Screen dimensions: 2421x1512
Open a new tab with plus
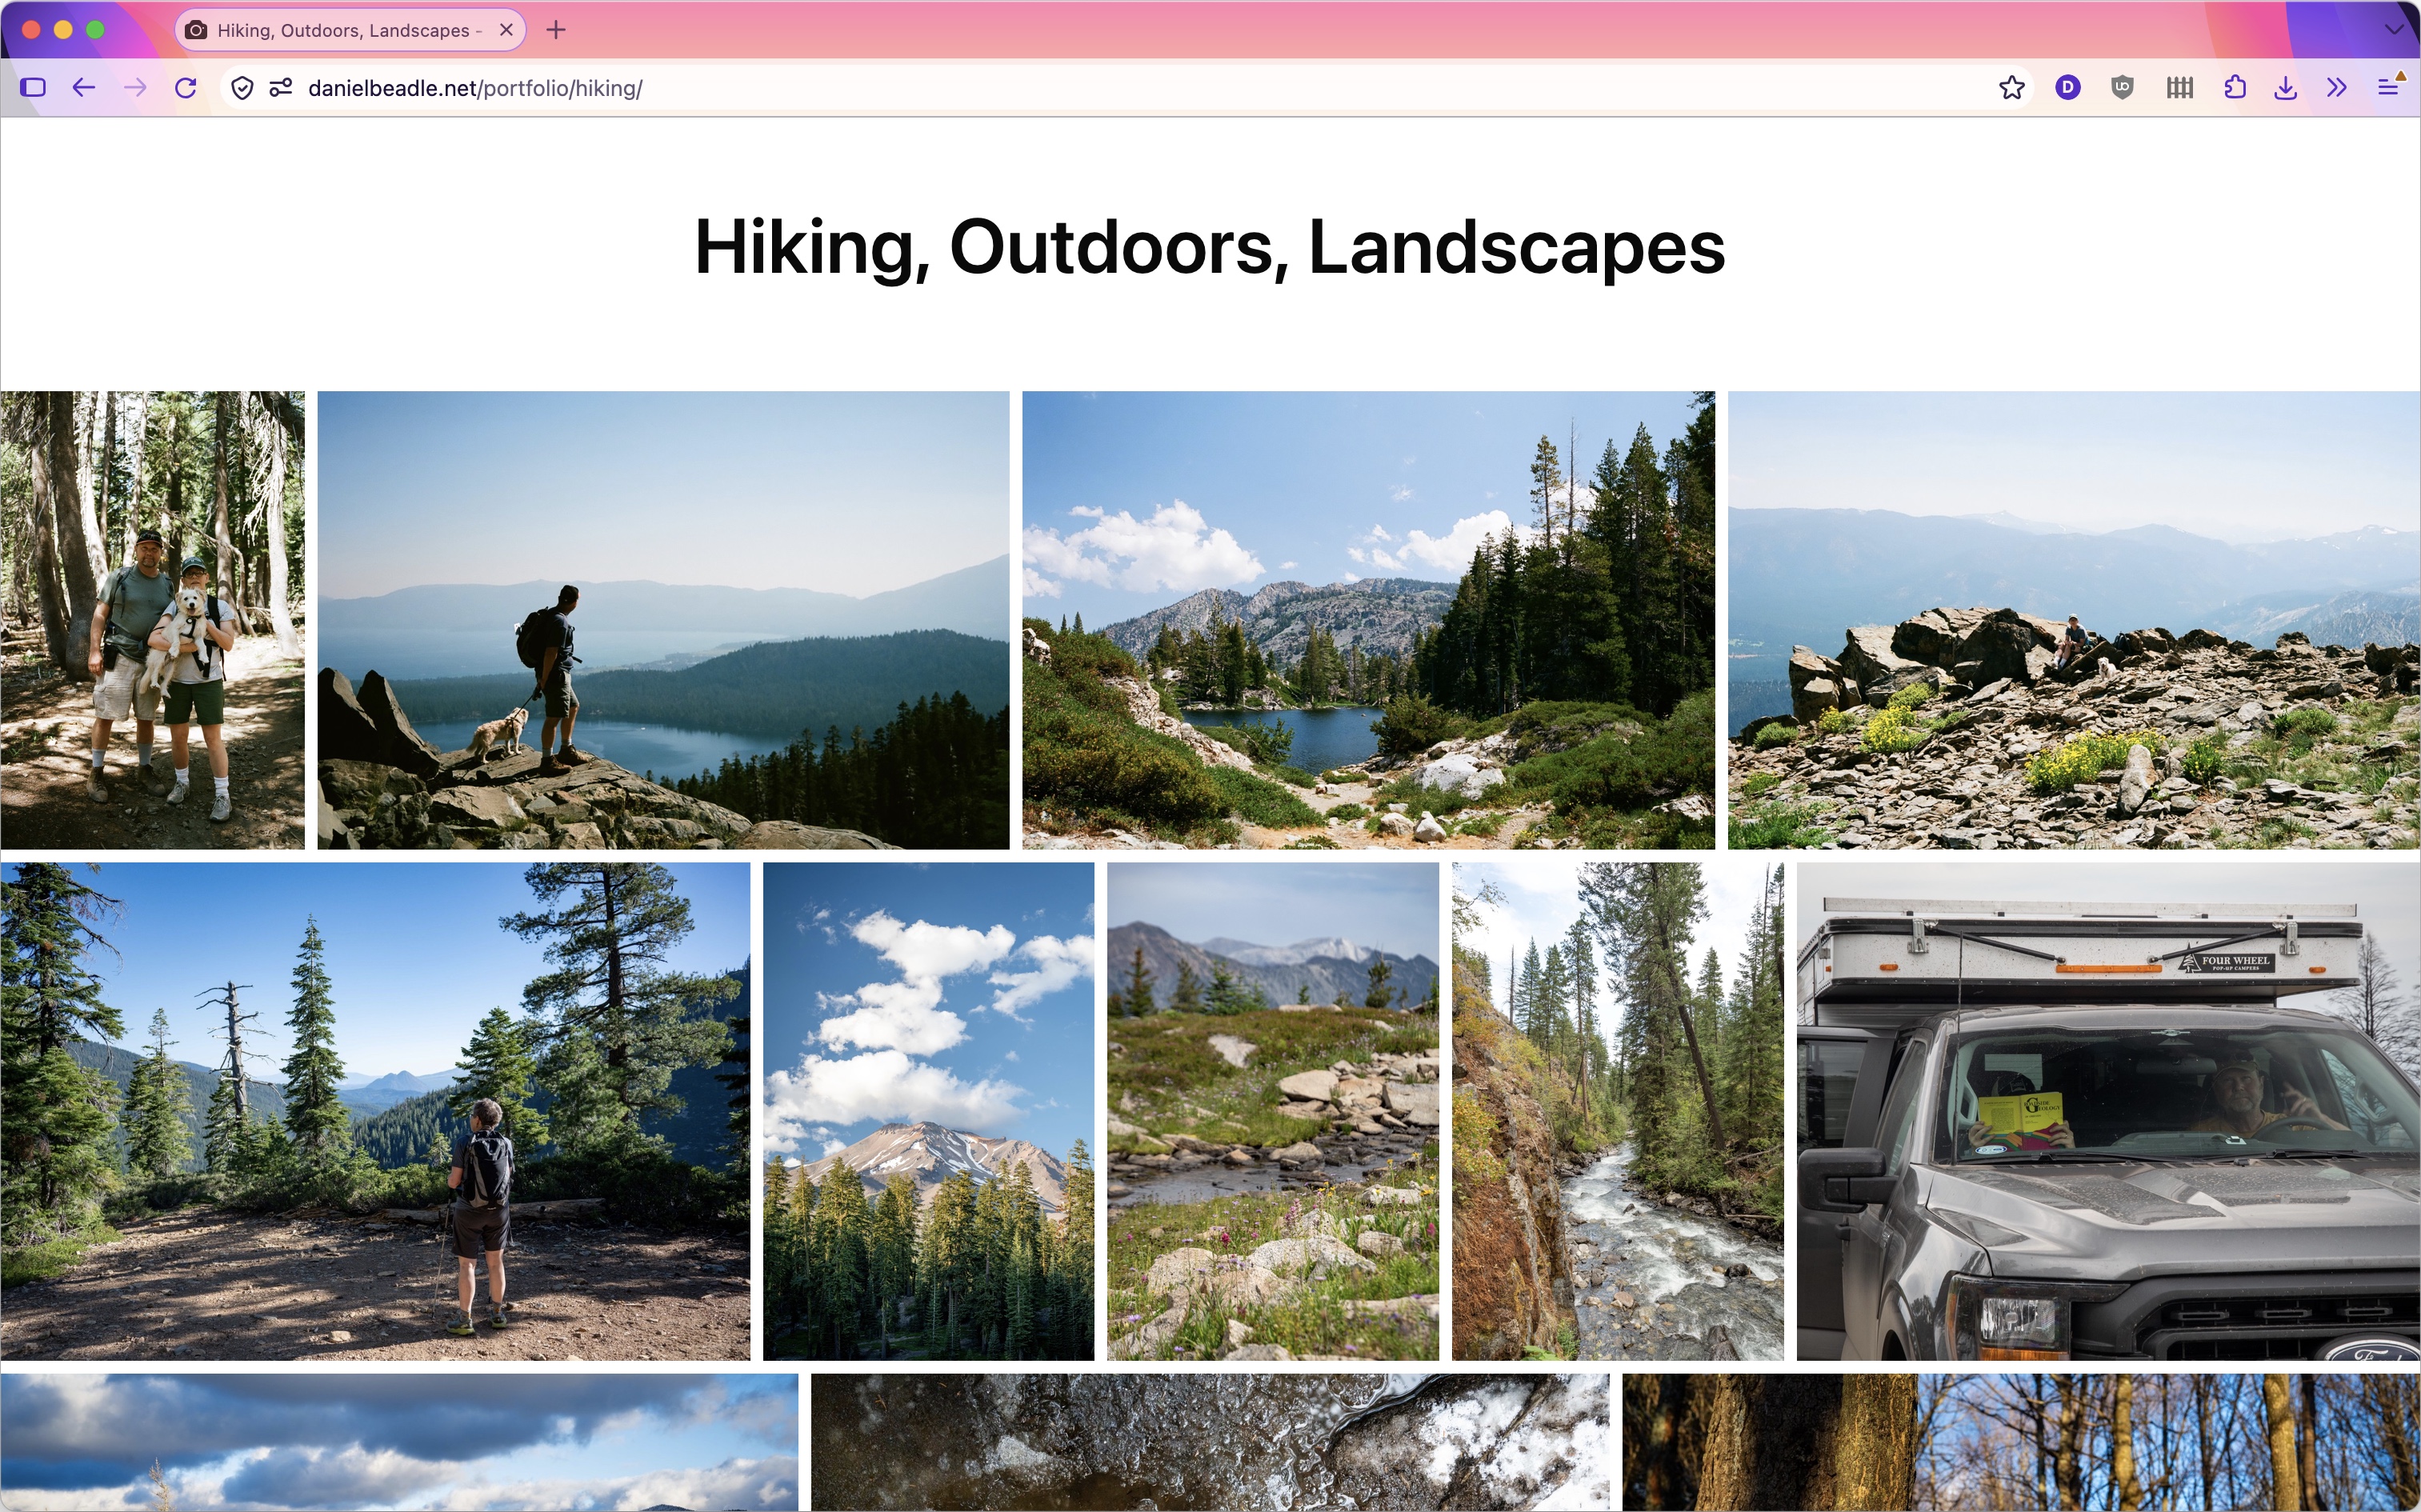[x=556, y=30]
